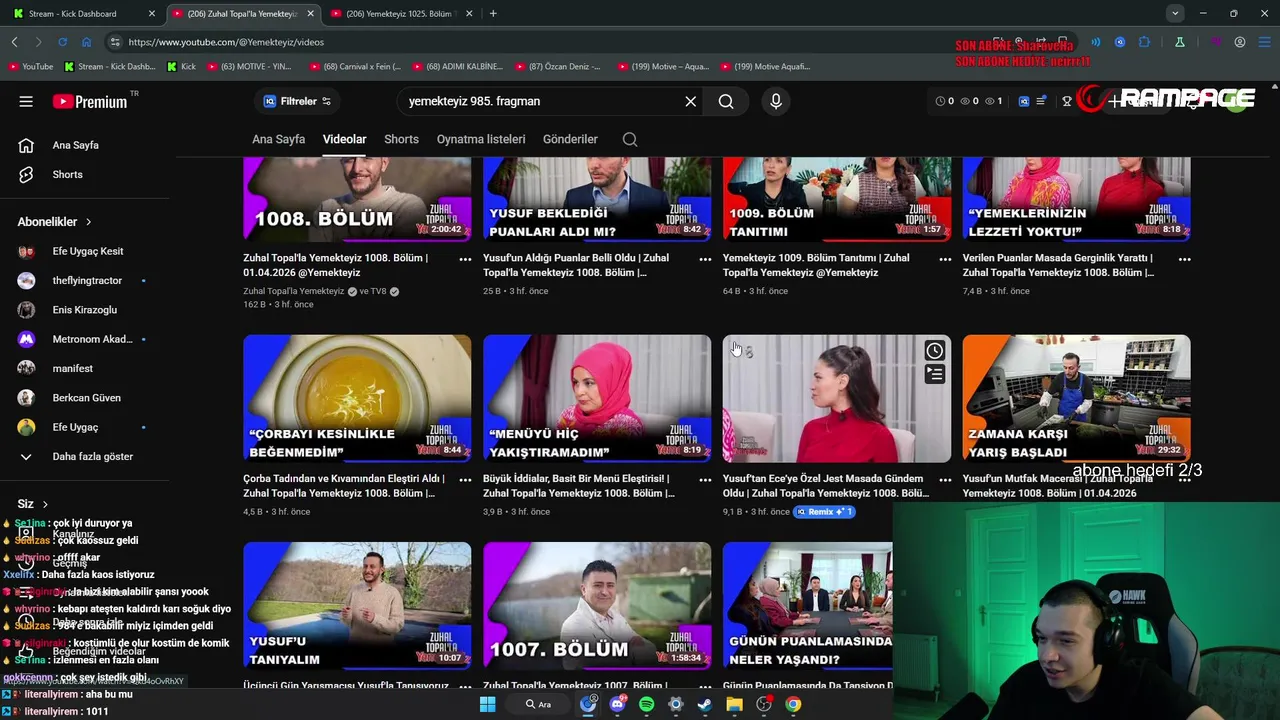Open theflyingtractor subscription channel
Image resolution: width=1280 pixels, height=720 pixels.
(x=87, y=280)
